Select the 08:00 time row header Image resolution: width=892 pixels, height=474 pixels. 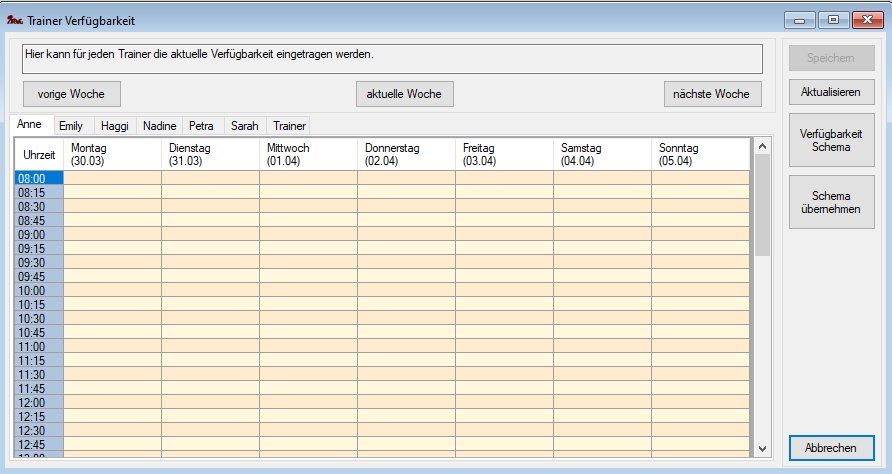tap(39, 178)
